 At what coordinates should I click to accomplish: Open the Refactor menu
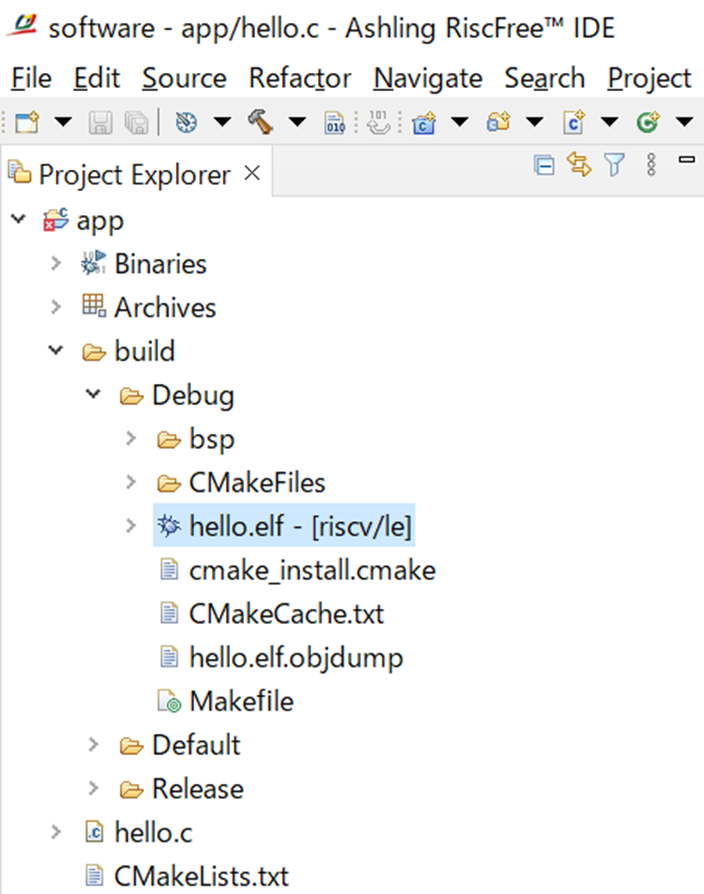[x=299, y=78]
